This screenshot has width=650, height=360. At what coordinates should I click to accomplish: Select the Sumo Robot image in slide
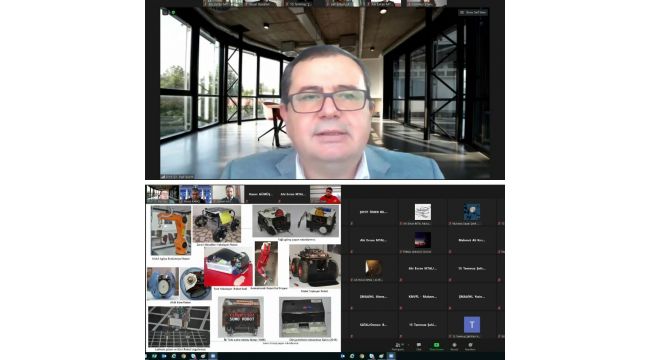click(241, 317)
